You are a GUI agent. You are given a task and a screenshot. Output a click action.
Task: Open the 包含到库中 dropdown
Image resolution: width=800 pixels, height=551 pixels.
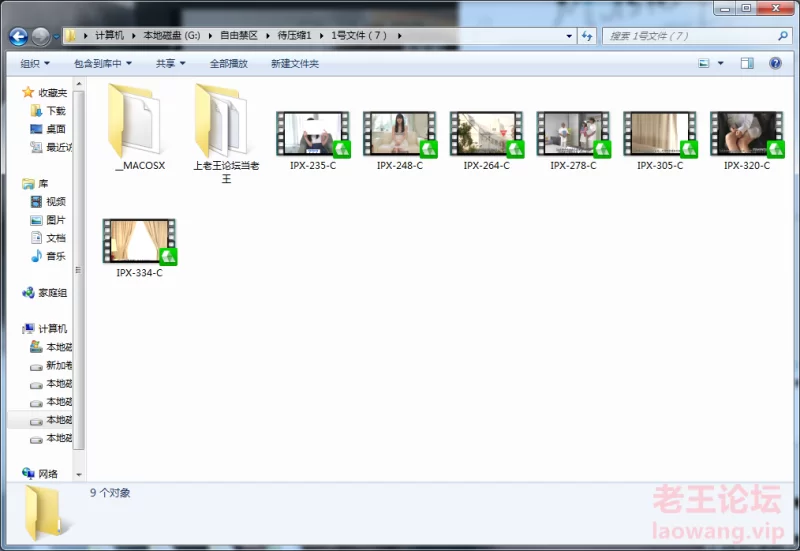click(x=103, y=63)
